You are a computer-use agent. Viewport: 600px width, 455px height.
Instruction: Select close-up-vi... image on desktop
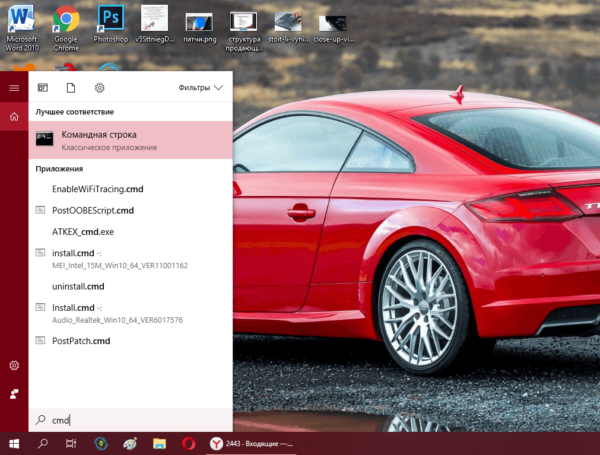click(x=333, y=29)
